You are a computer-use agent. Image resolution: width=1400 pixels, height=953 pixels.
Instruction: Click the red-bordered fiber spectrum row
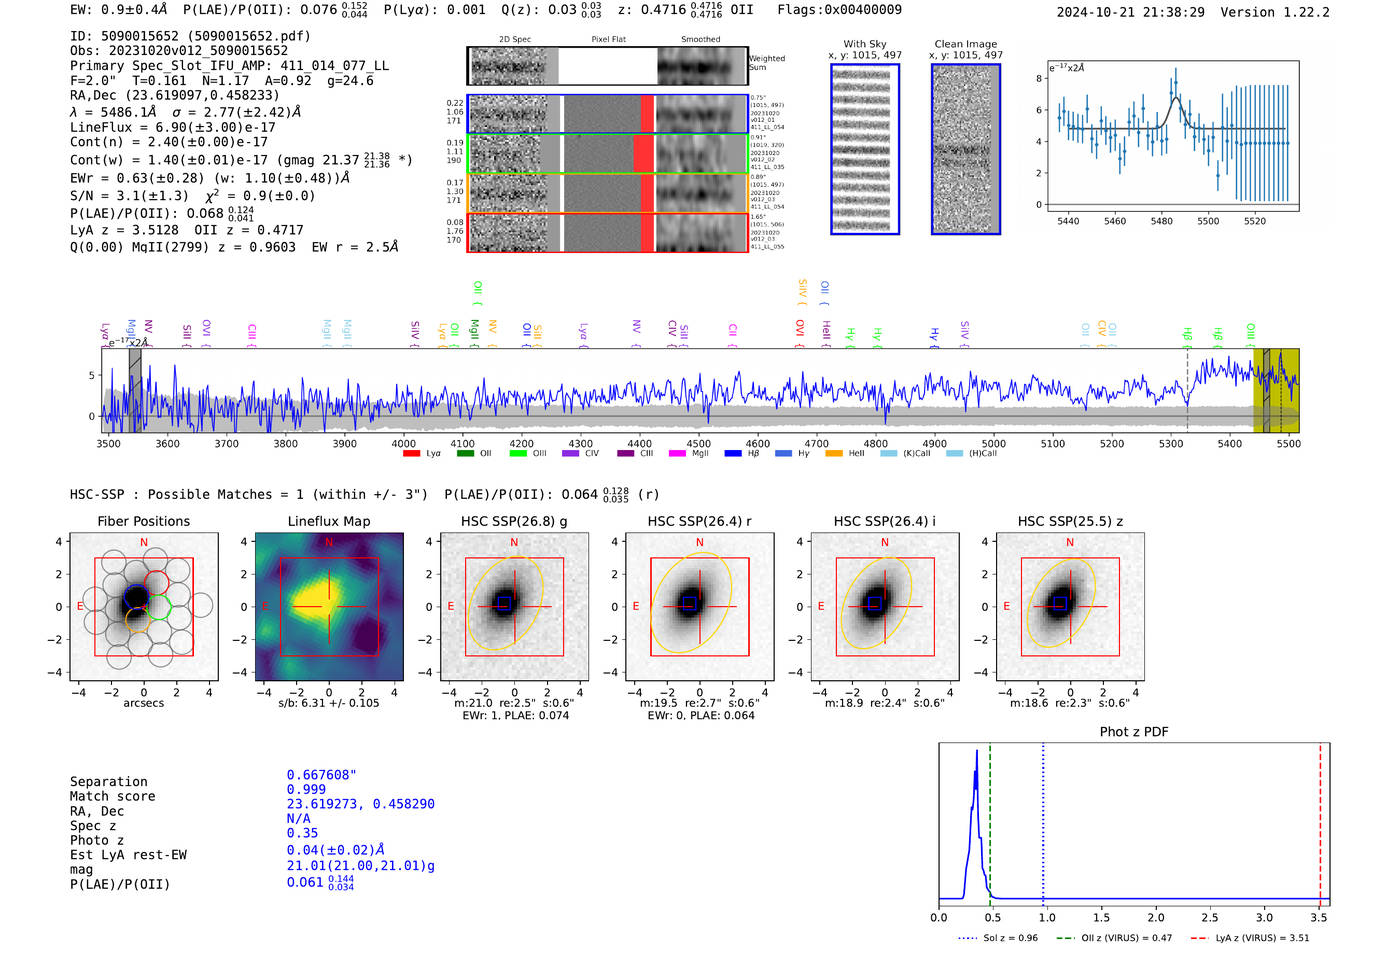[x=608, y=232]
